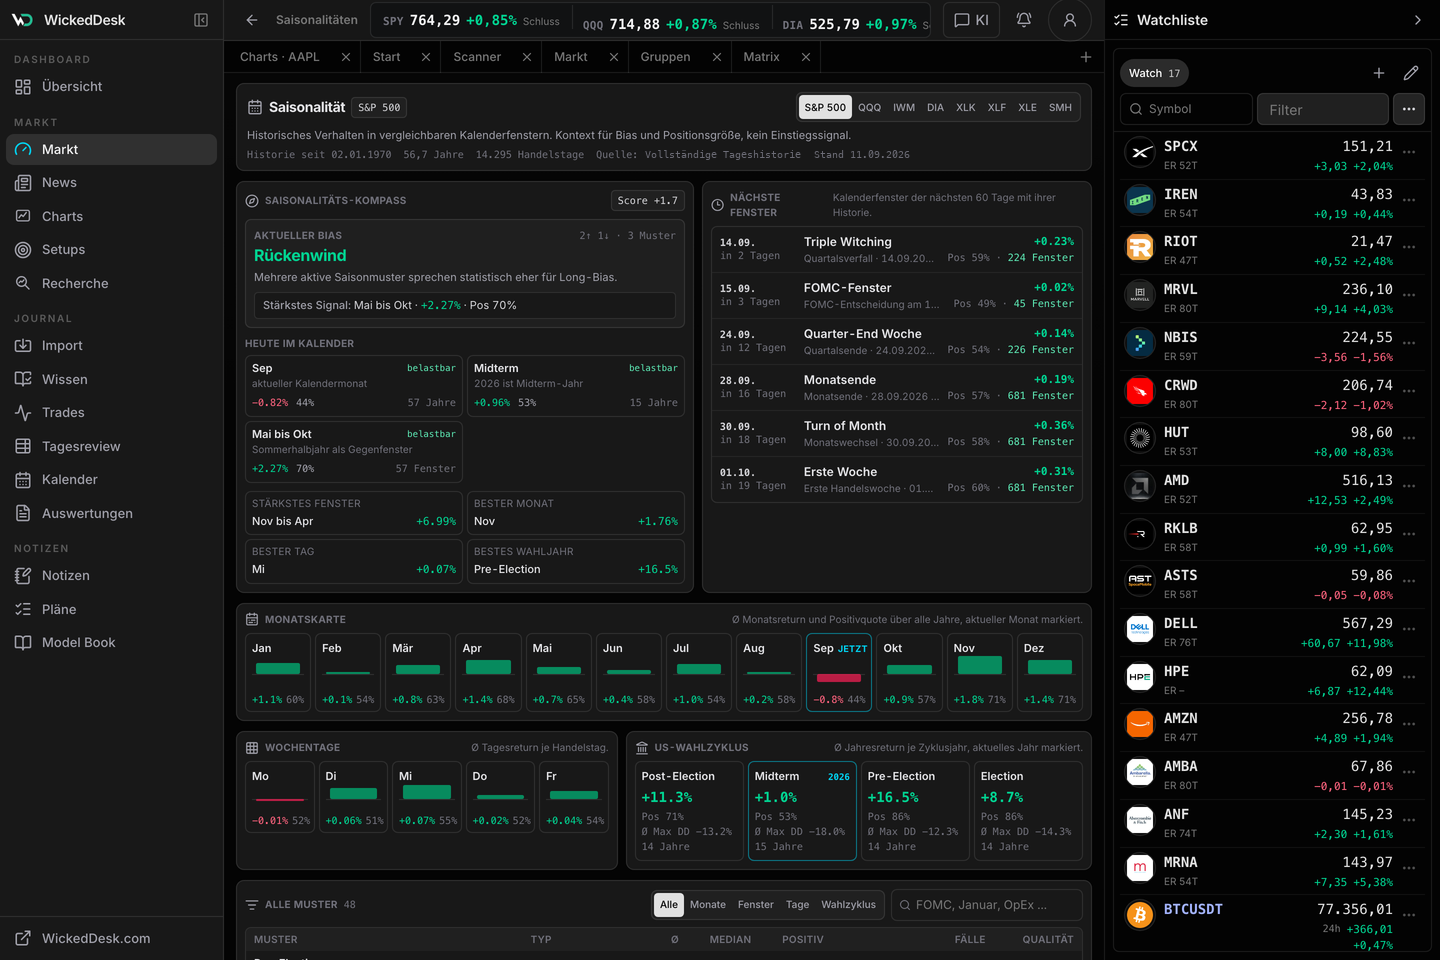This screenshot has height=960, width=1440.
Task: Select the DIA symbol toggle
Action: (935, 107)
